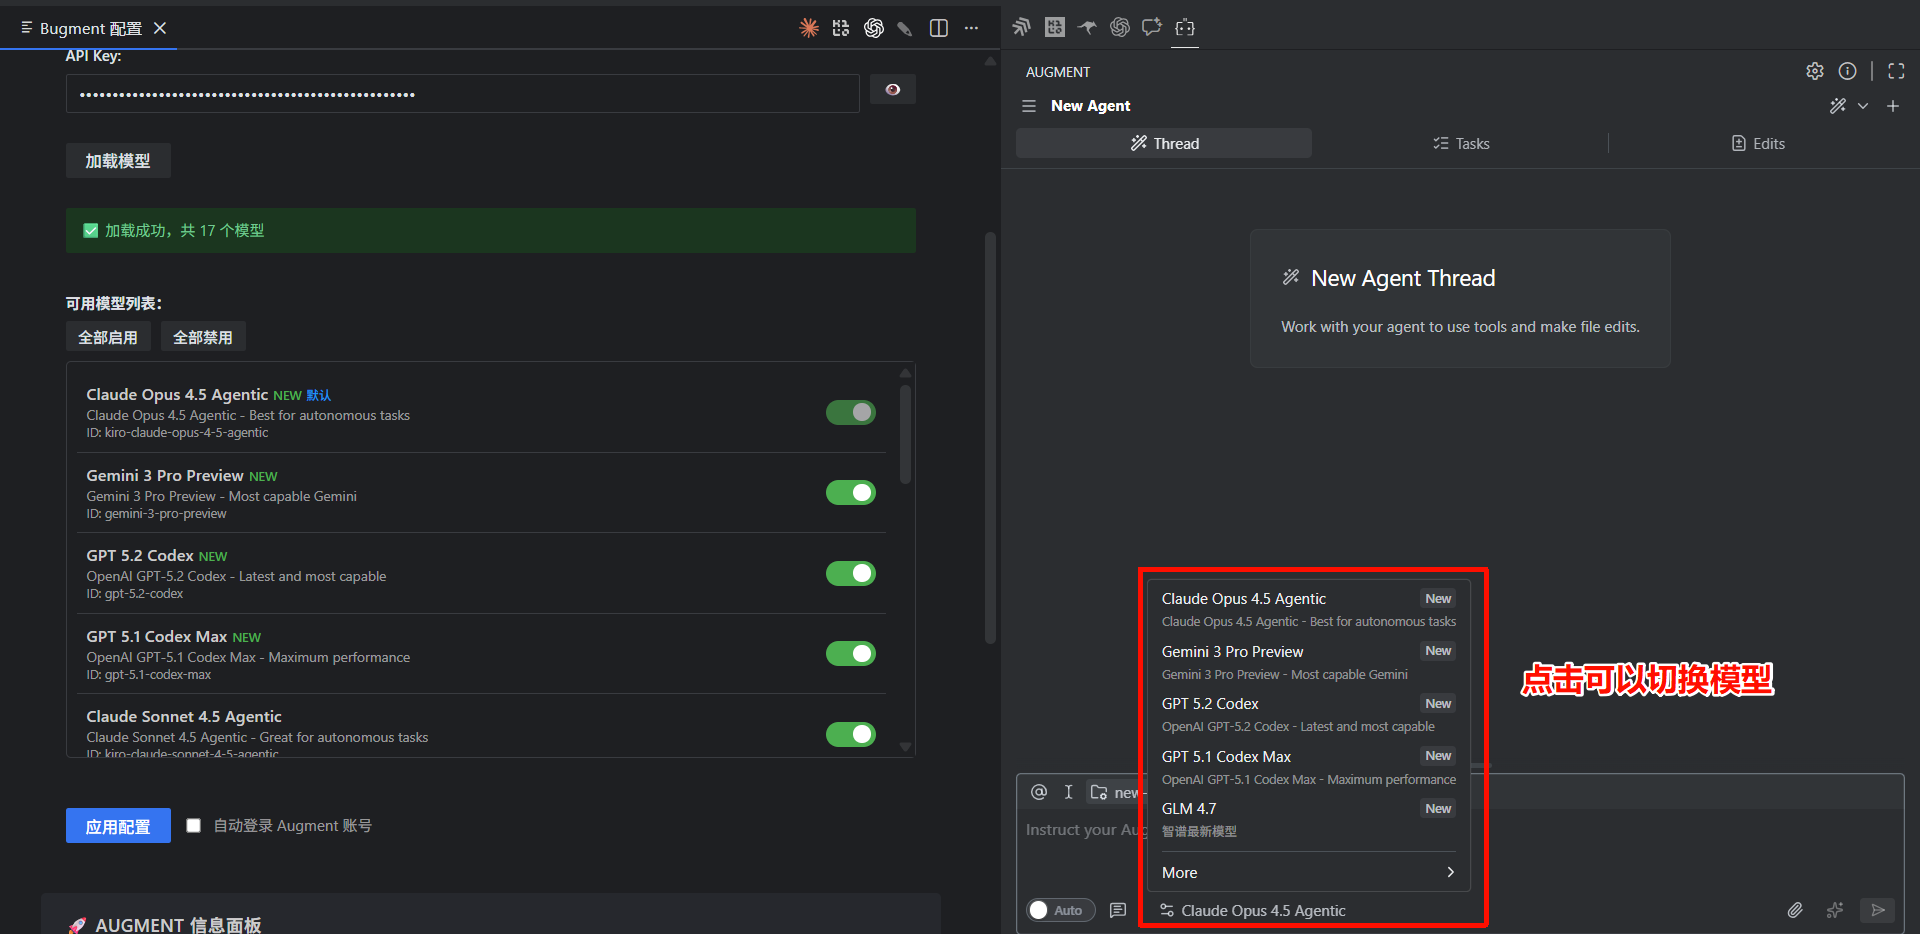Image resolution: width=1920 pixels, height=934 pixels.
Task: Open the striped arrow panel icon
Action: [x=1021, y=27]
